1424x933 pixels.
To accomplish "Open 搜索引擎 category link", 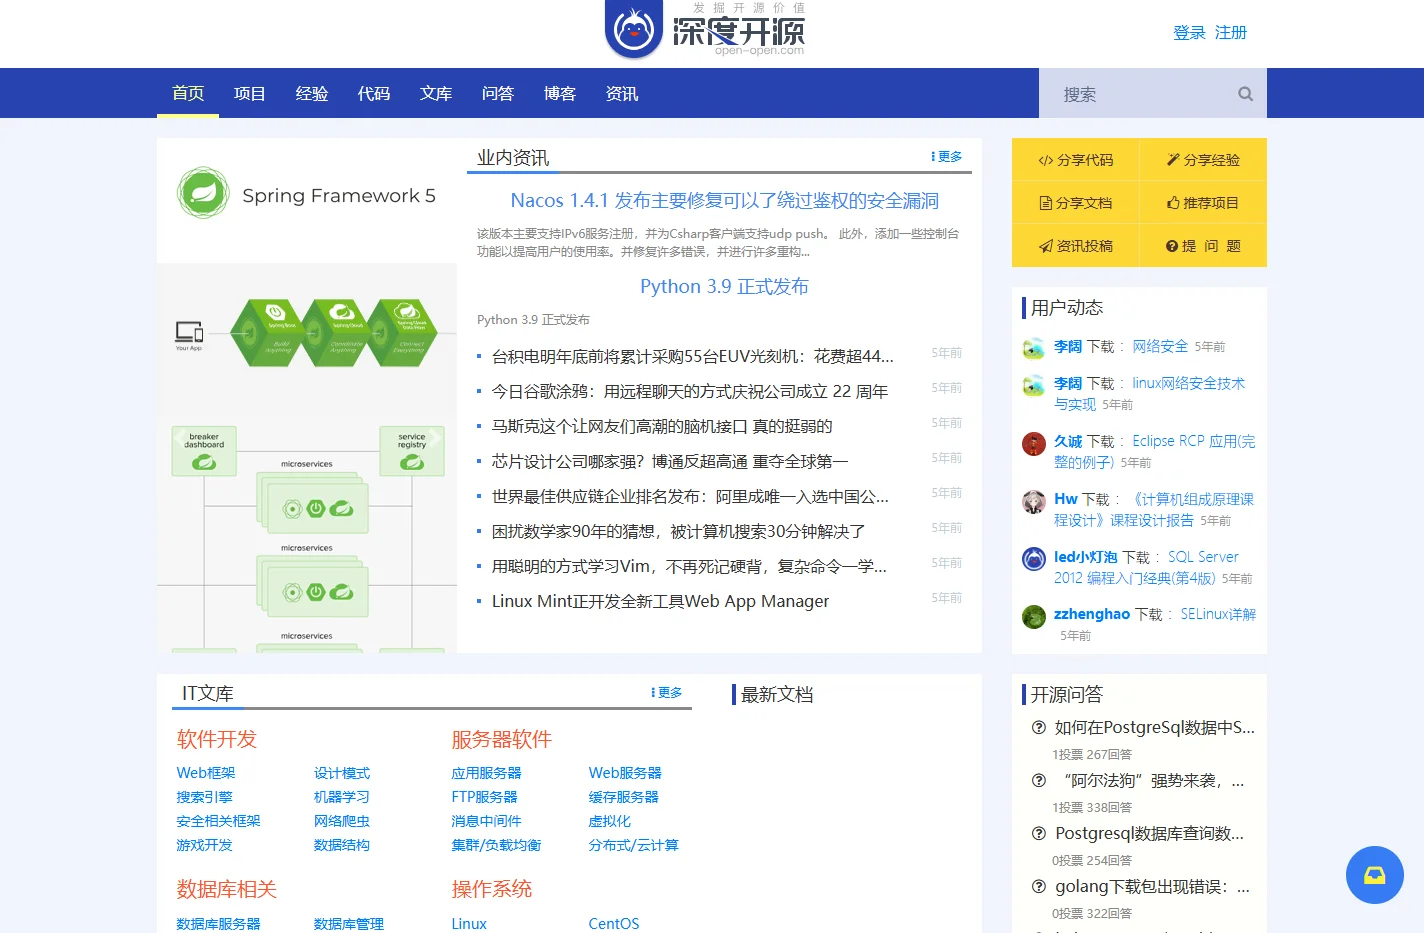I will (x=204, y=797).
